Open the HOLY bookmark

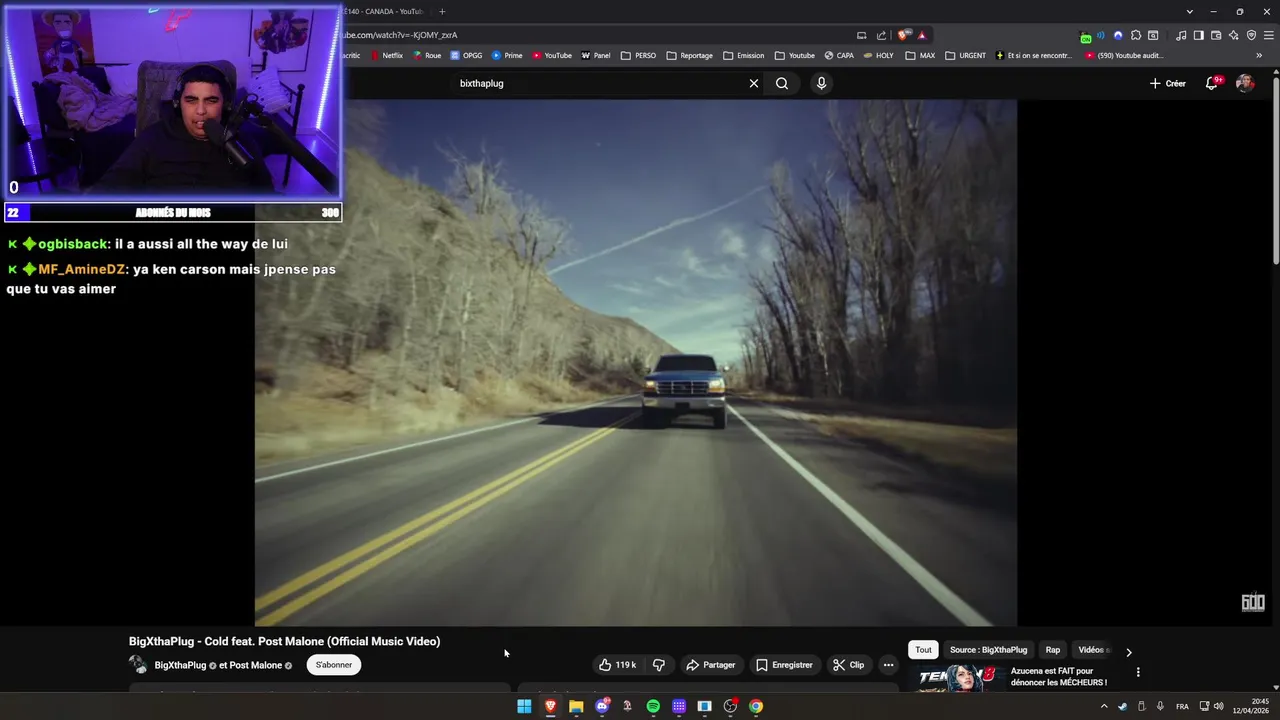[x=878, y=55]
